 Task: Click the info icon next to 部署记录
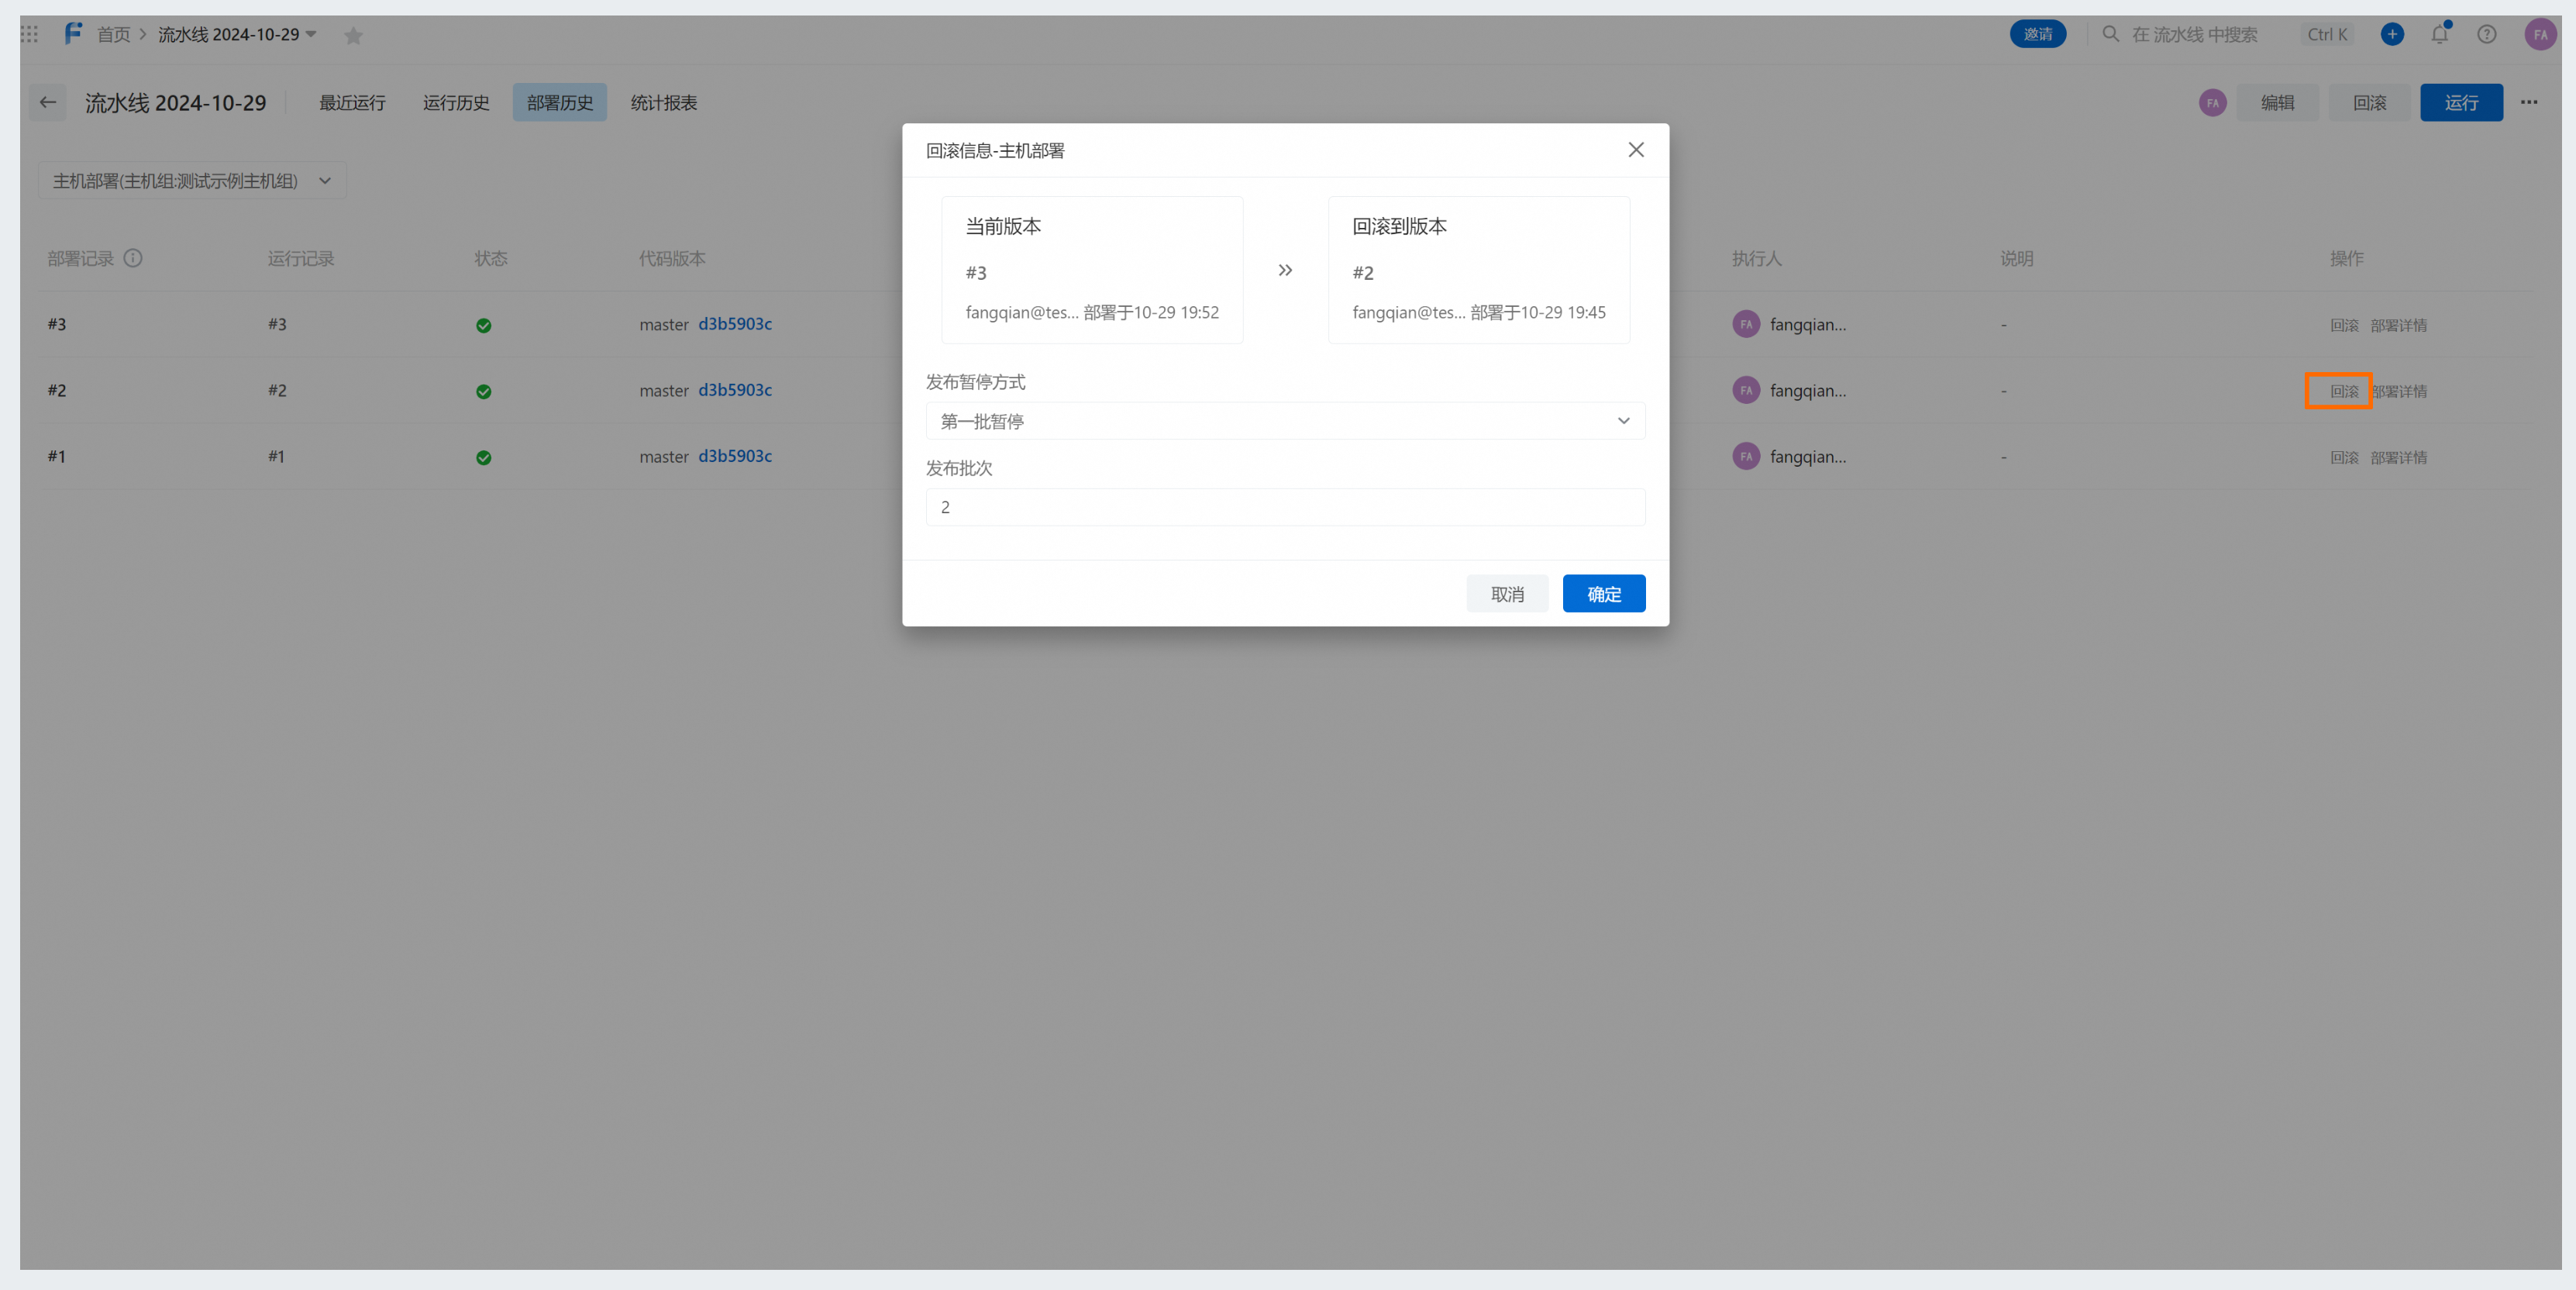coord(133,258)
